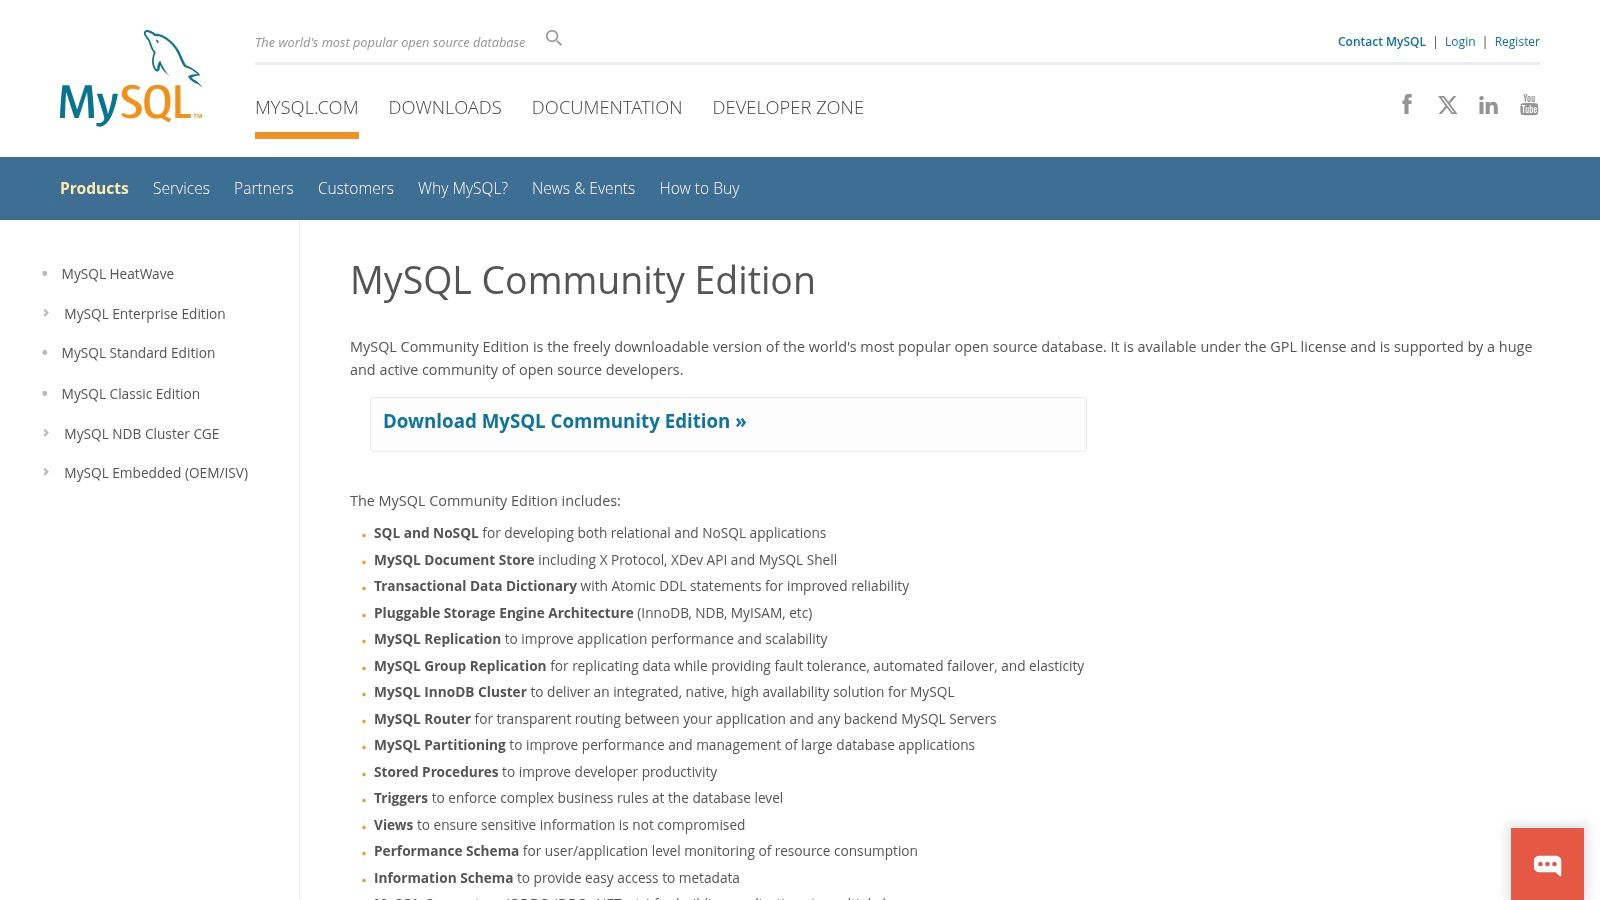This screenshot has height=900, width=1600.
Task: Open the orange live chat bubble
Action: pyautogui.click(x=1547, y=864)
